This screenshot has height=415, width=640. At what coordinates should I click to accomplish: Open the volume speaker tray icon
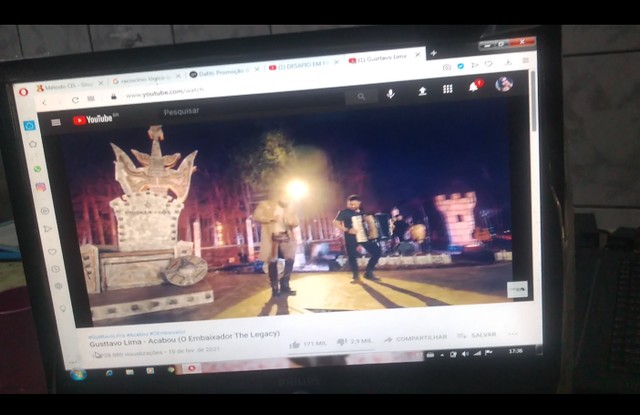click(465, 354)
